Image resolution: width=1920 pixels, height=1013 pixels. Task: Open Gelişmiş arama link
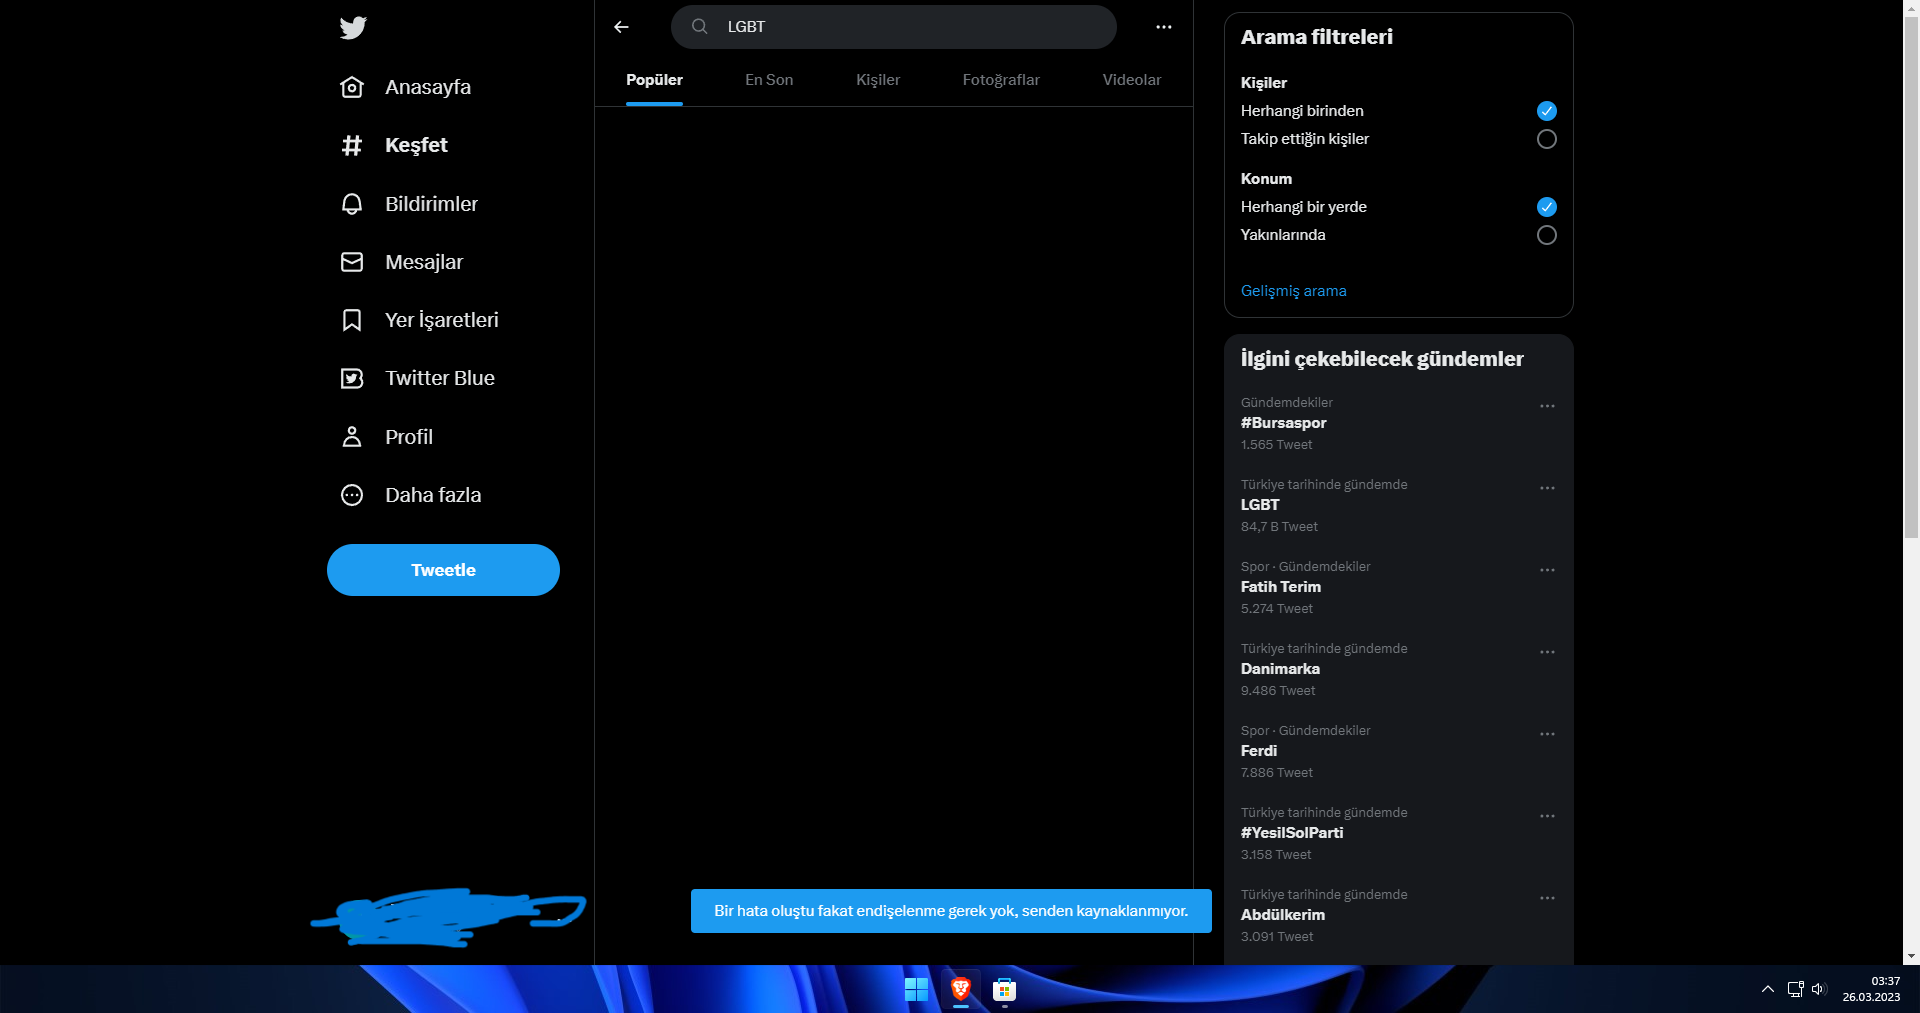(x=1293, y=291)
